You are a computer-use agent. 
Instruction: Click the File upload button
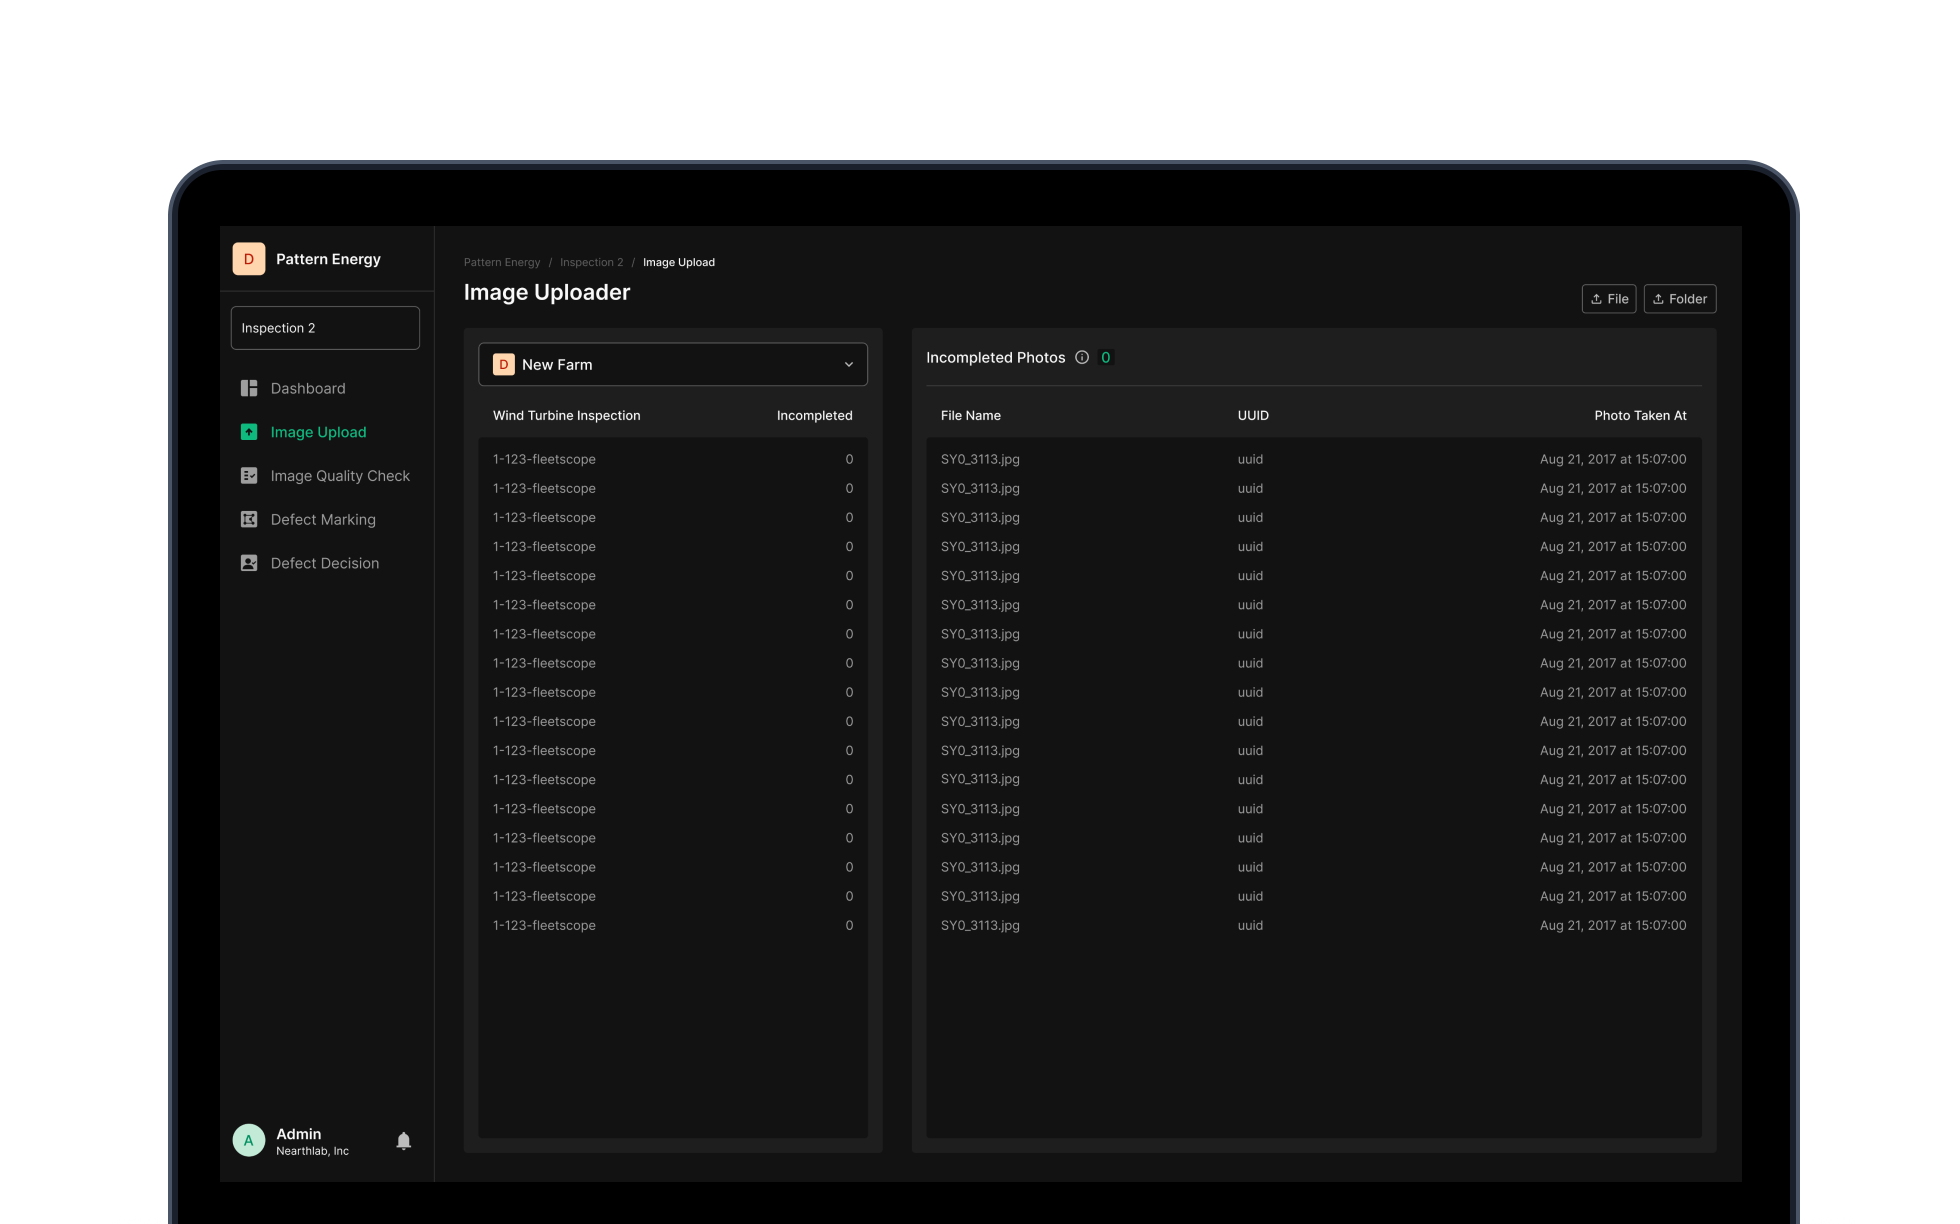[x=1609, y=298]
